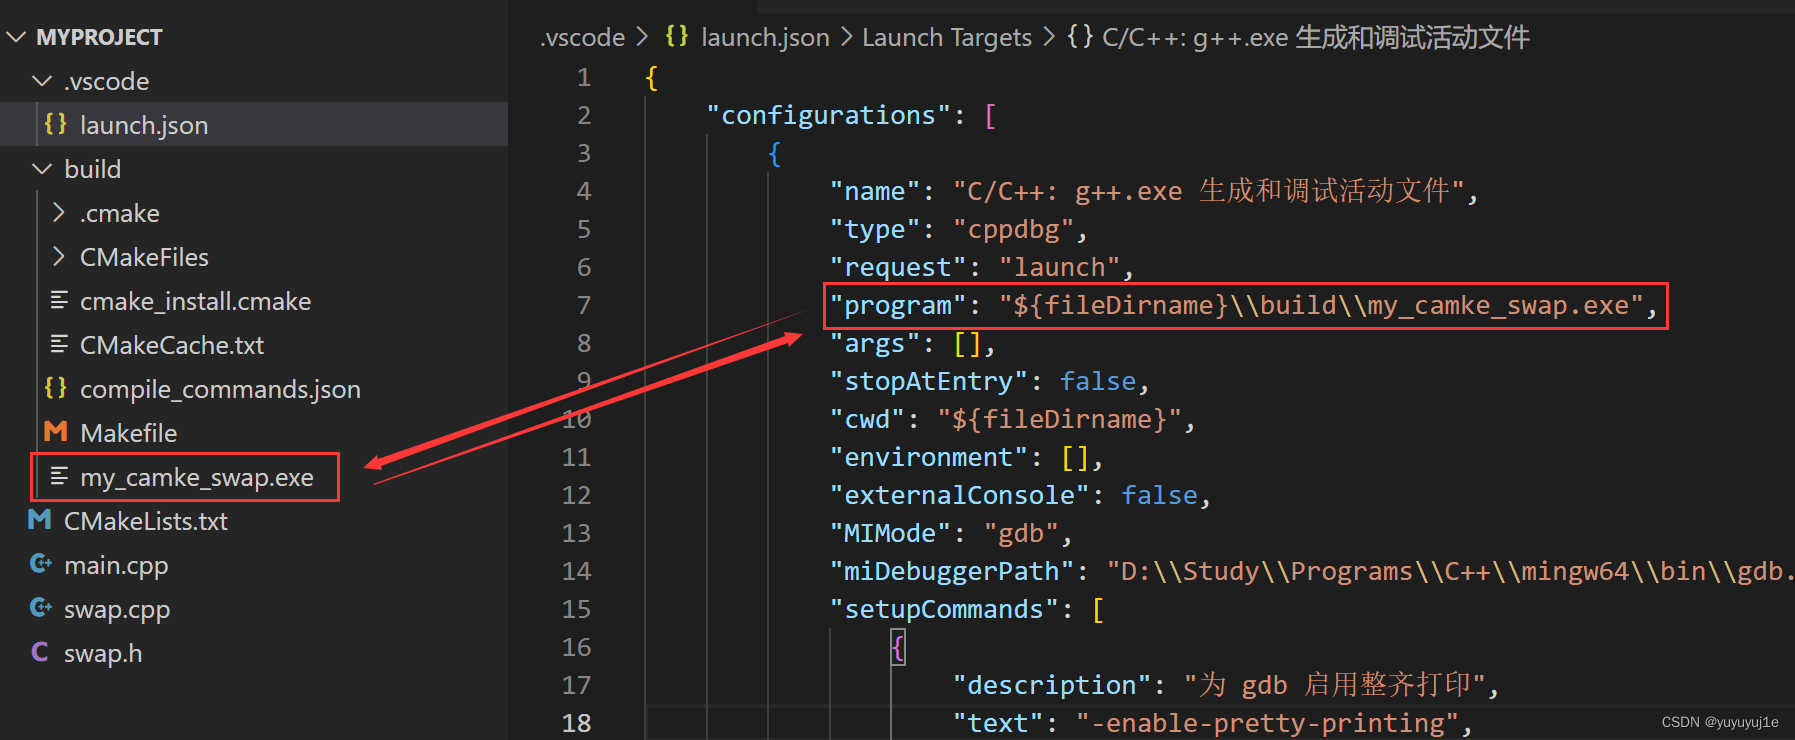Open swap.cpp file

coord(117,609)
